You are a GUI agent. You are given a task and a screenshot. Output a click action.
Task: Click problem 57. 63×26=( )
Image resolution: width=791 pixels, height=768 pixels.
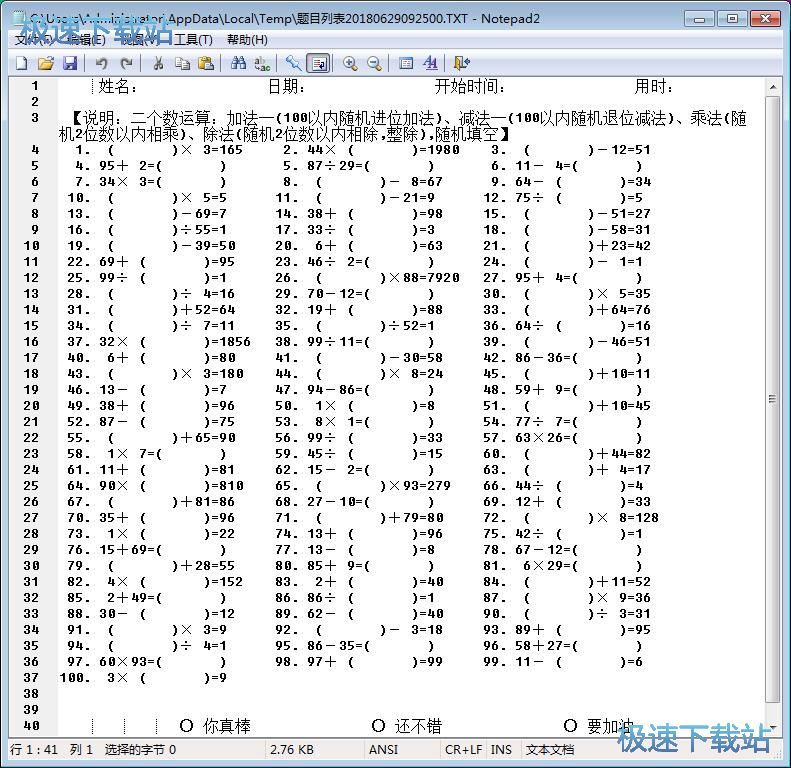pos(562,438)
